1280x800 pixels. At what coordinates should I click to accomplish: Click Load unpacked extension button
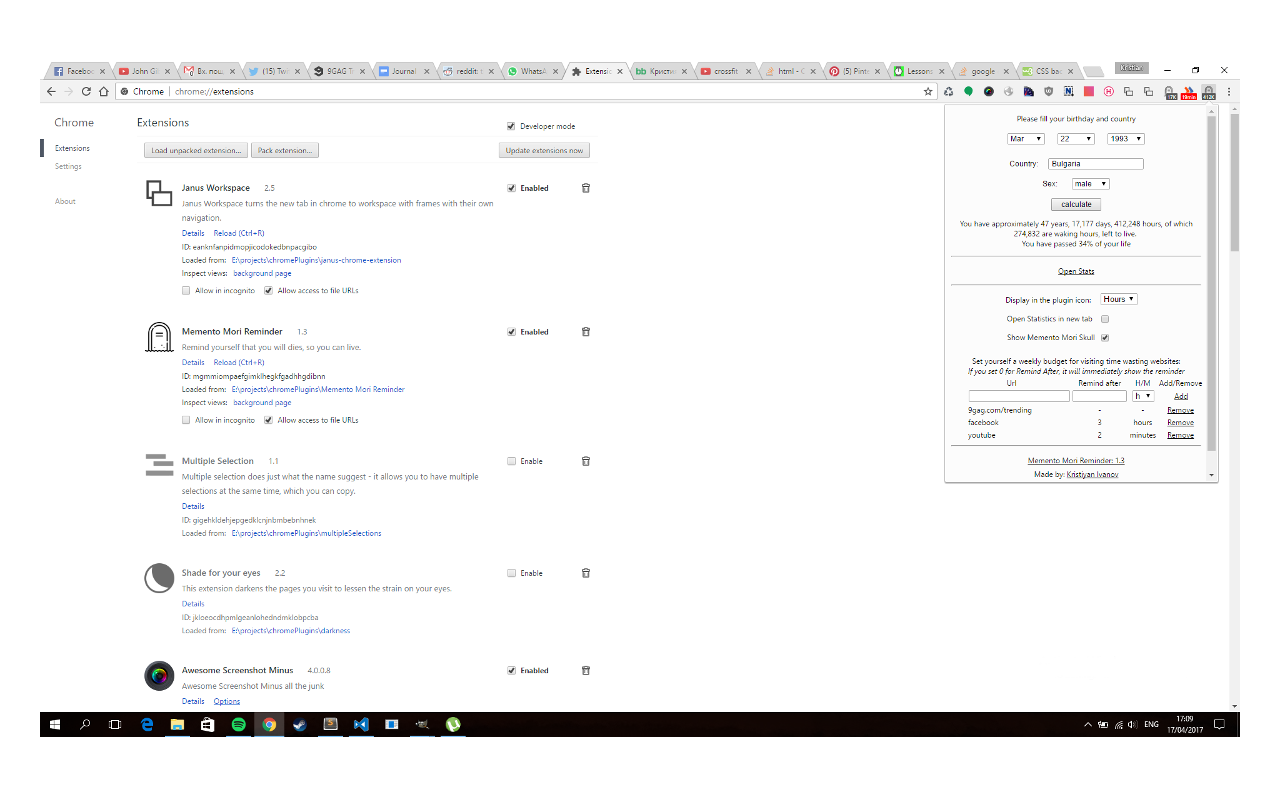tap(196, 151)
